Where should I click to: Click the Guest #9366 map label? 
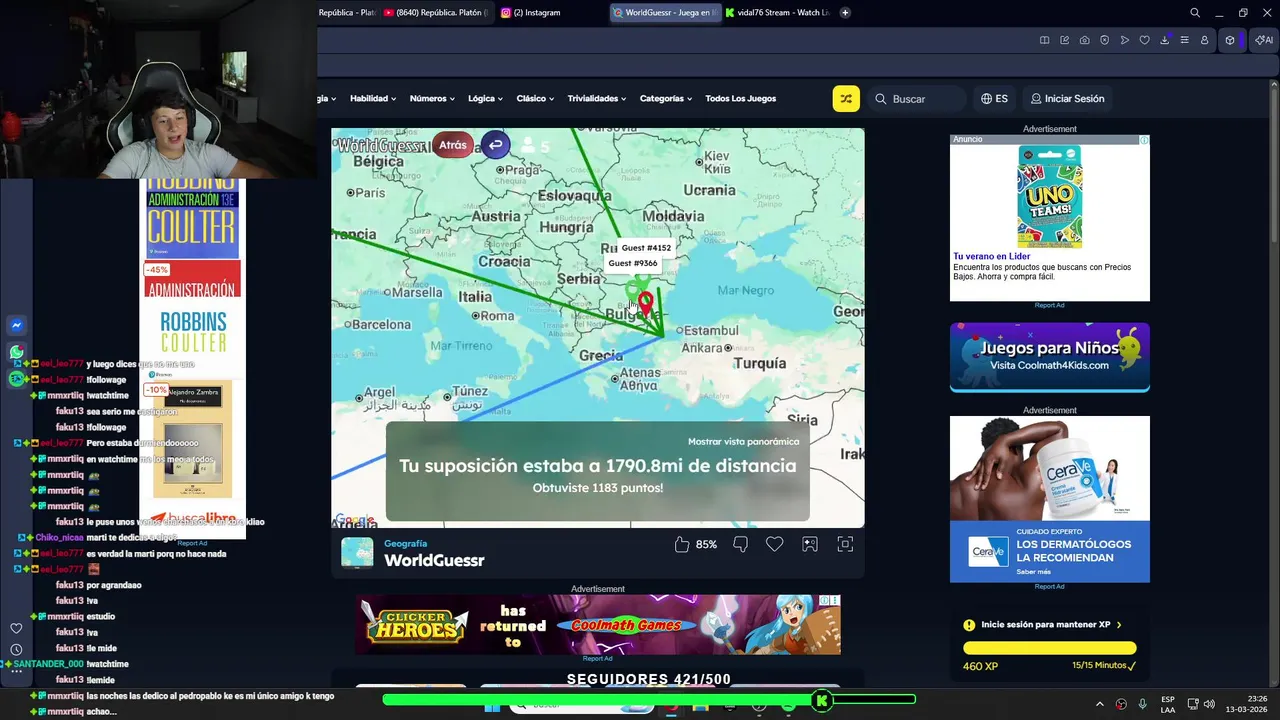click(x=632, y=264)
